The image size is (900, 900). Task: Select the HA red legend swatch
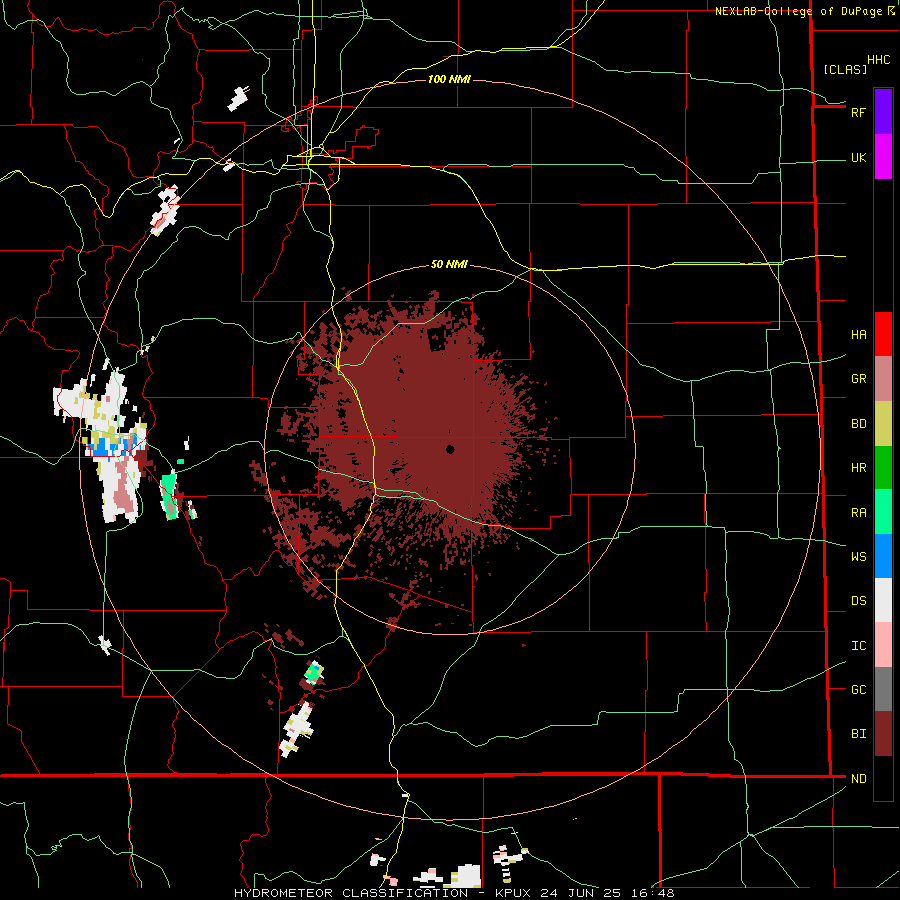pos(883,334)
